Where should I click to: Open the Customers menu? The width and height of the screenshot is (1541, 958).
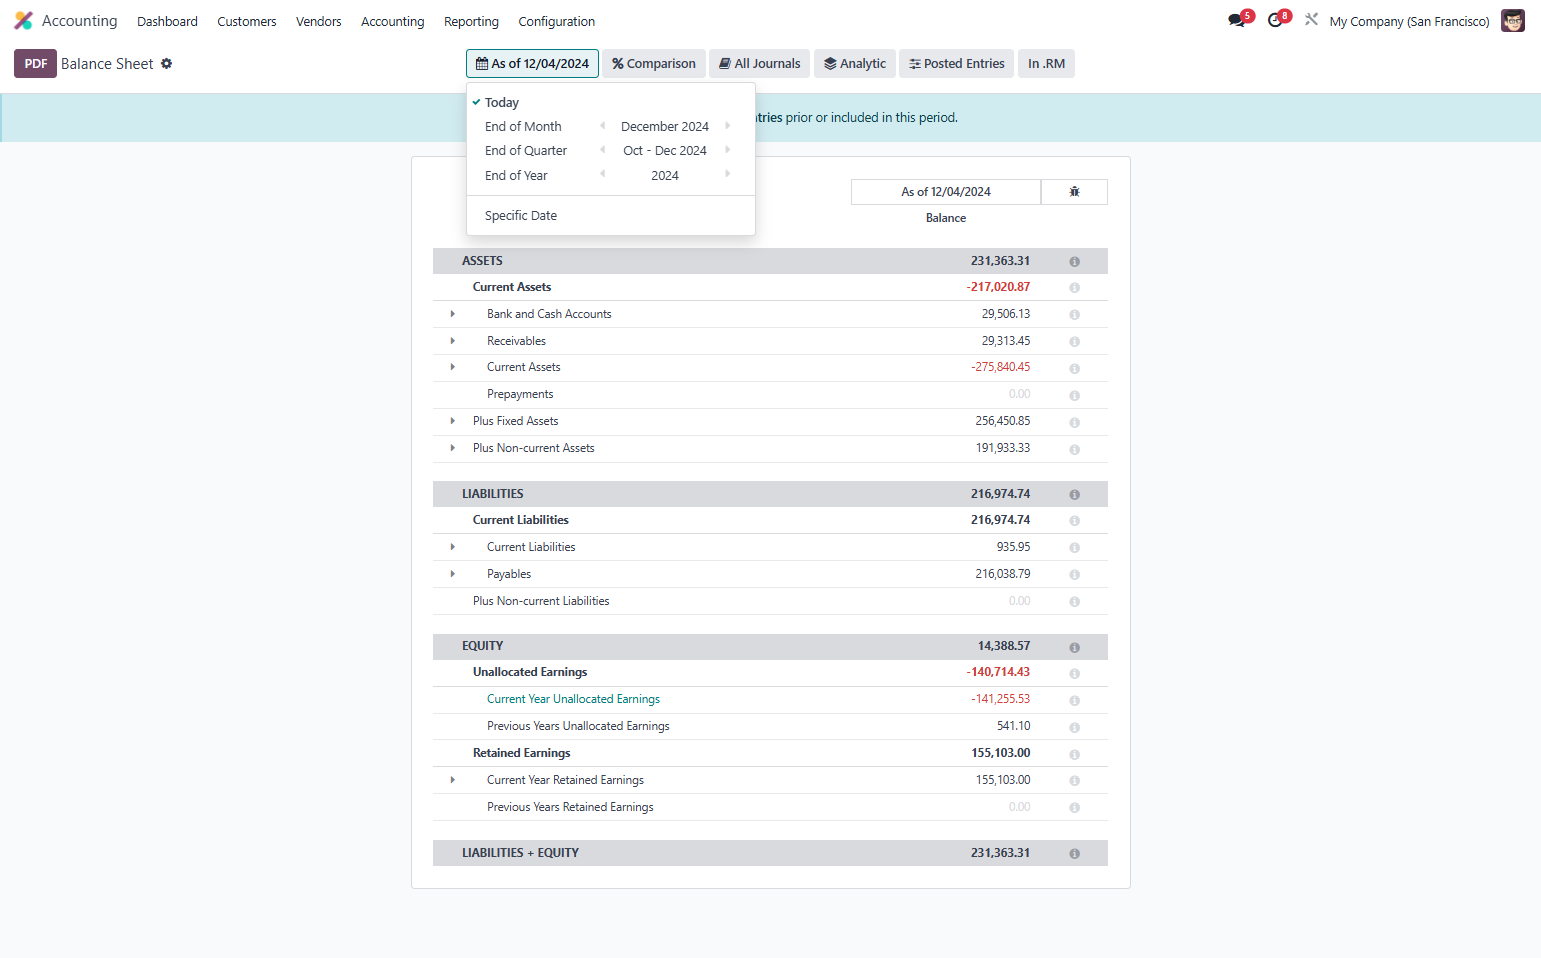(247, 21)
